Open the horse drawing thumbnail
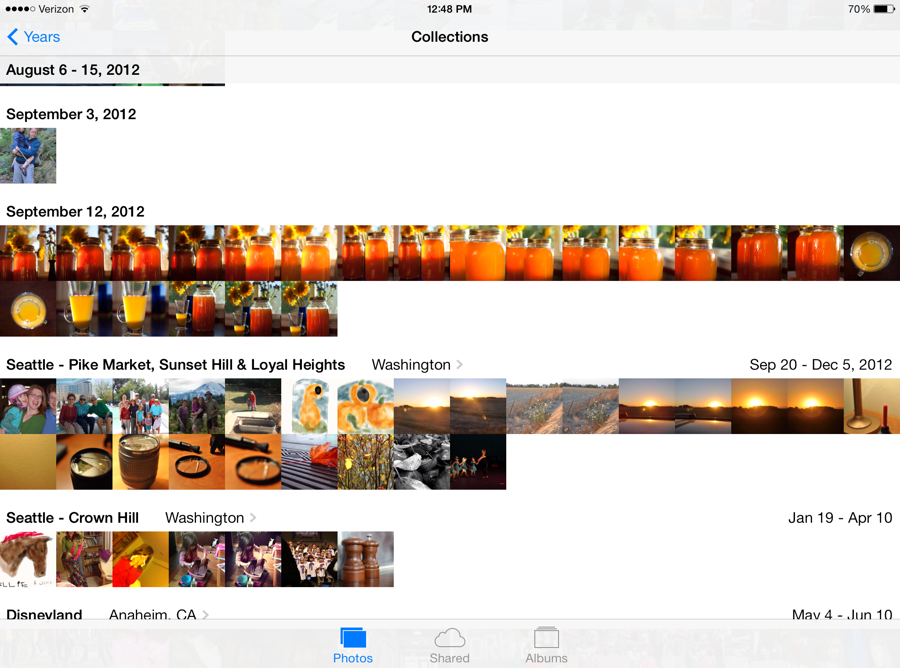The width and height of the screenshot is (900, 668). [x=28, y=559]
